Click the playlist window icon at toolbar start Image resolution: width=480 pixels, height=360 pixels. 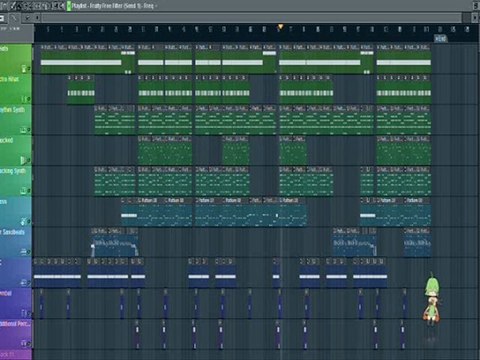click(2, 18)
